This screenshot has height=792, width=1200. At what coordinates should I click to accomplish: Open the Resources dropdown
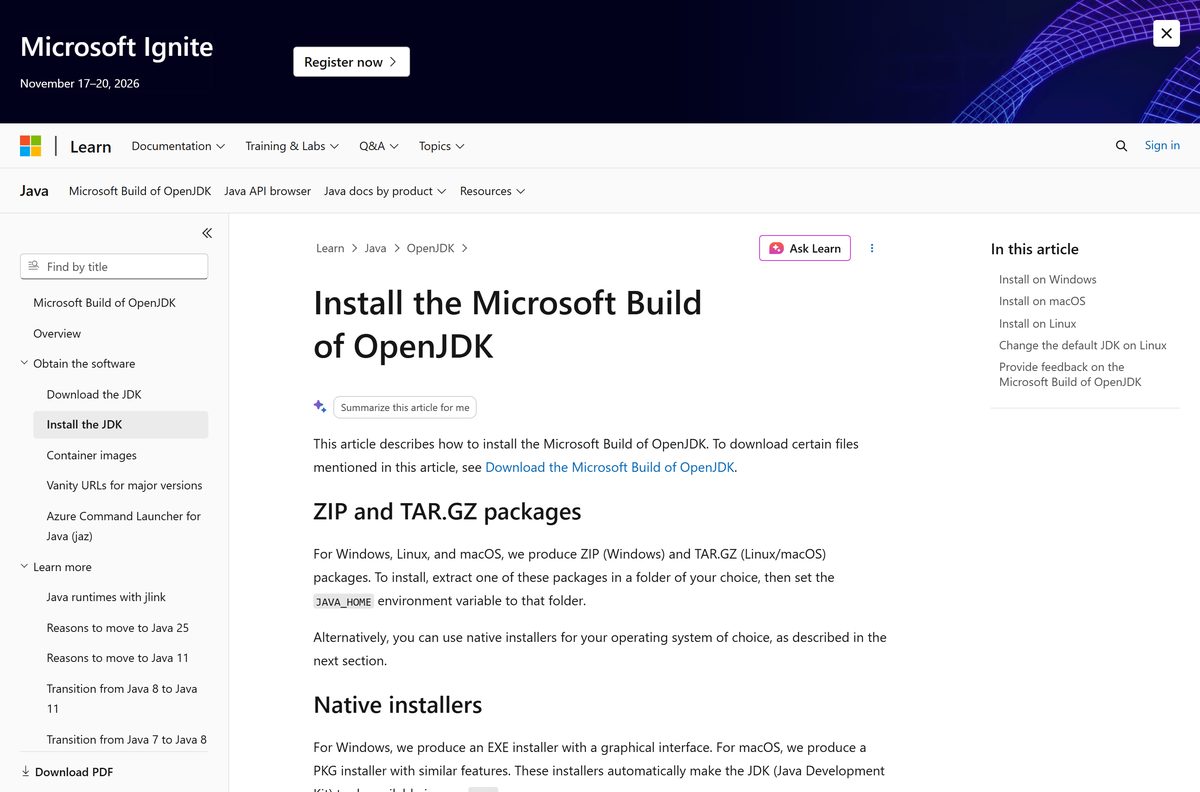click(x=492, y=191)
